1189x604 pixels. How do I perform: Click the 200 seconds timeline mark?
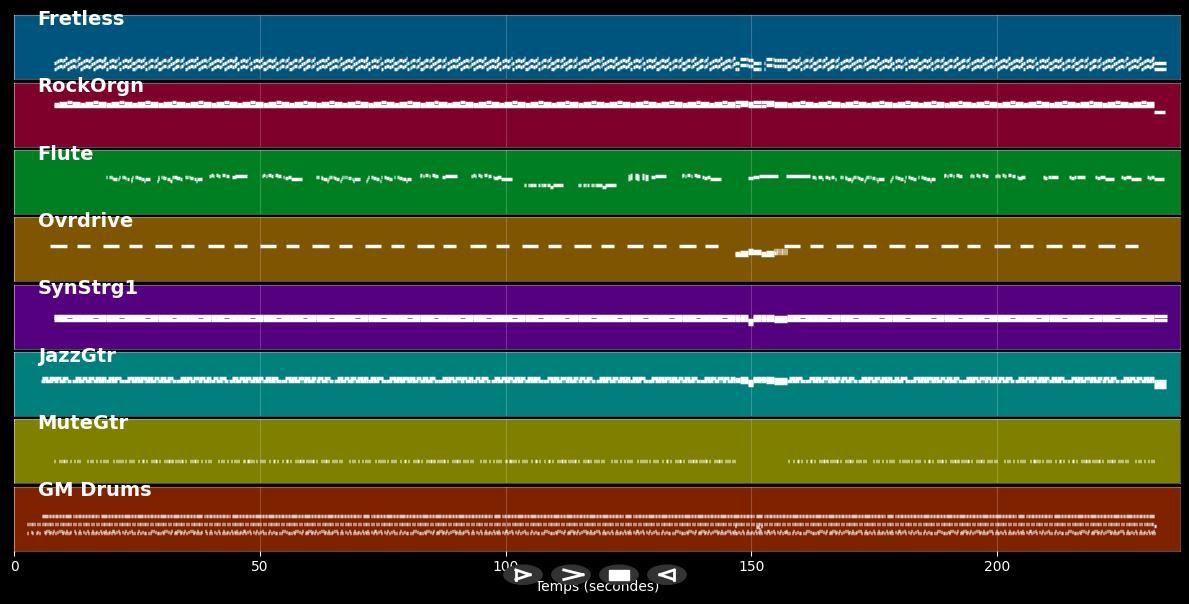tap(998, 566)
